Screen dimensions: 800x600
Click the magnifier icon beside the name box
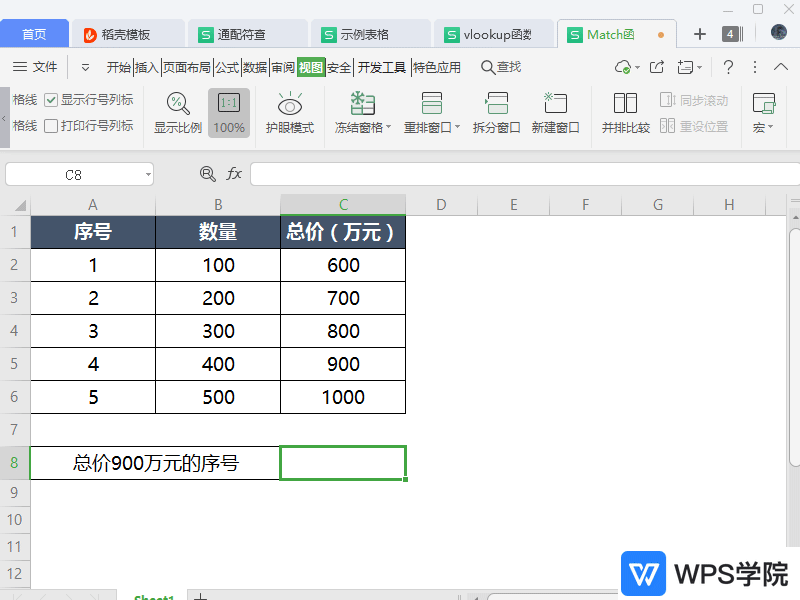207,173
